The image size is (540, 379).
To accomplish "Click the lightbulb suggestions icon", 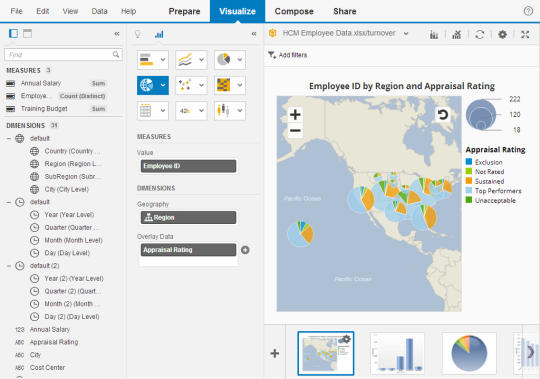I will (x=138, y=34).
